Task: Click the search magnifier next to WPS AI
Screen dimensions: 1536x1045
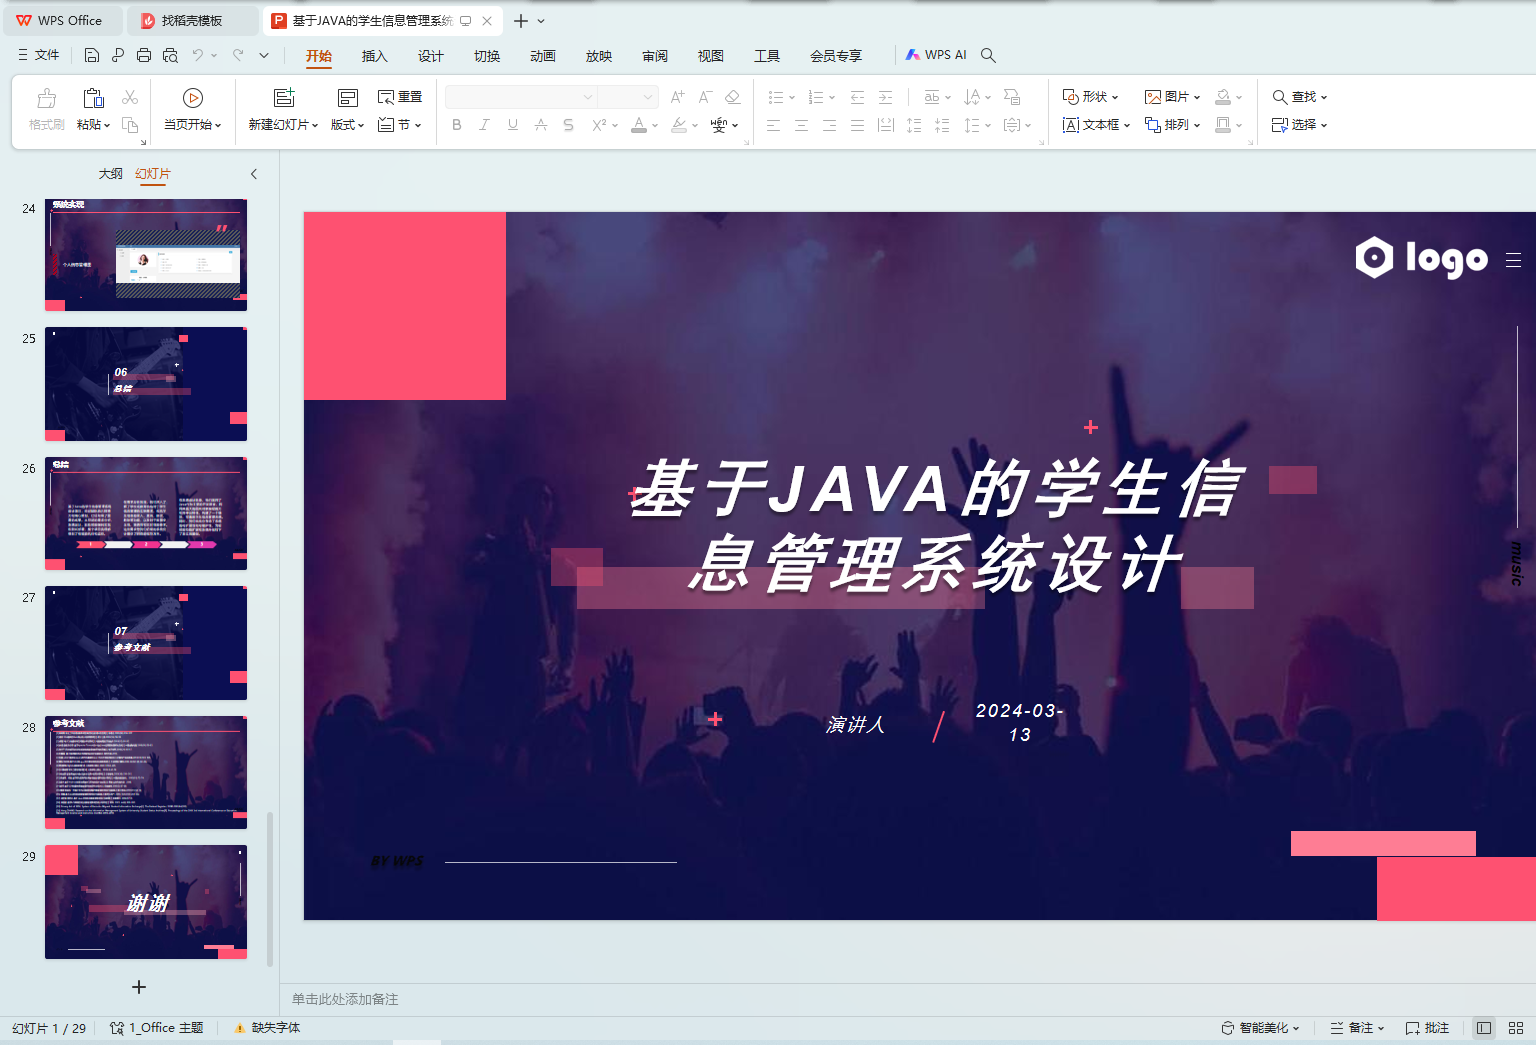Action: click(988, 55)
